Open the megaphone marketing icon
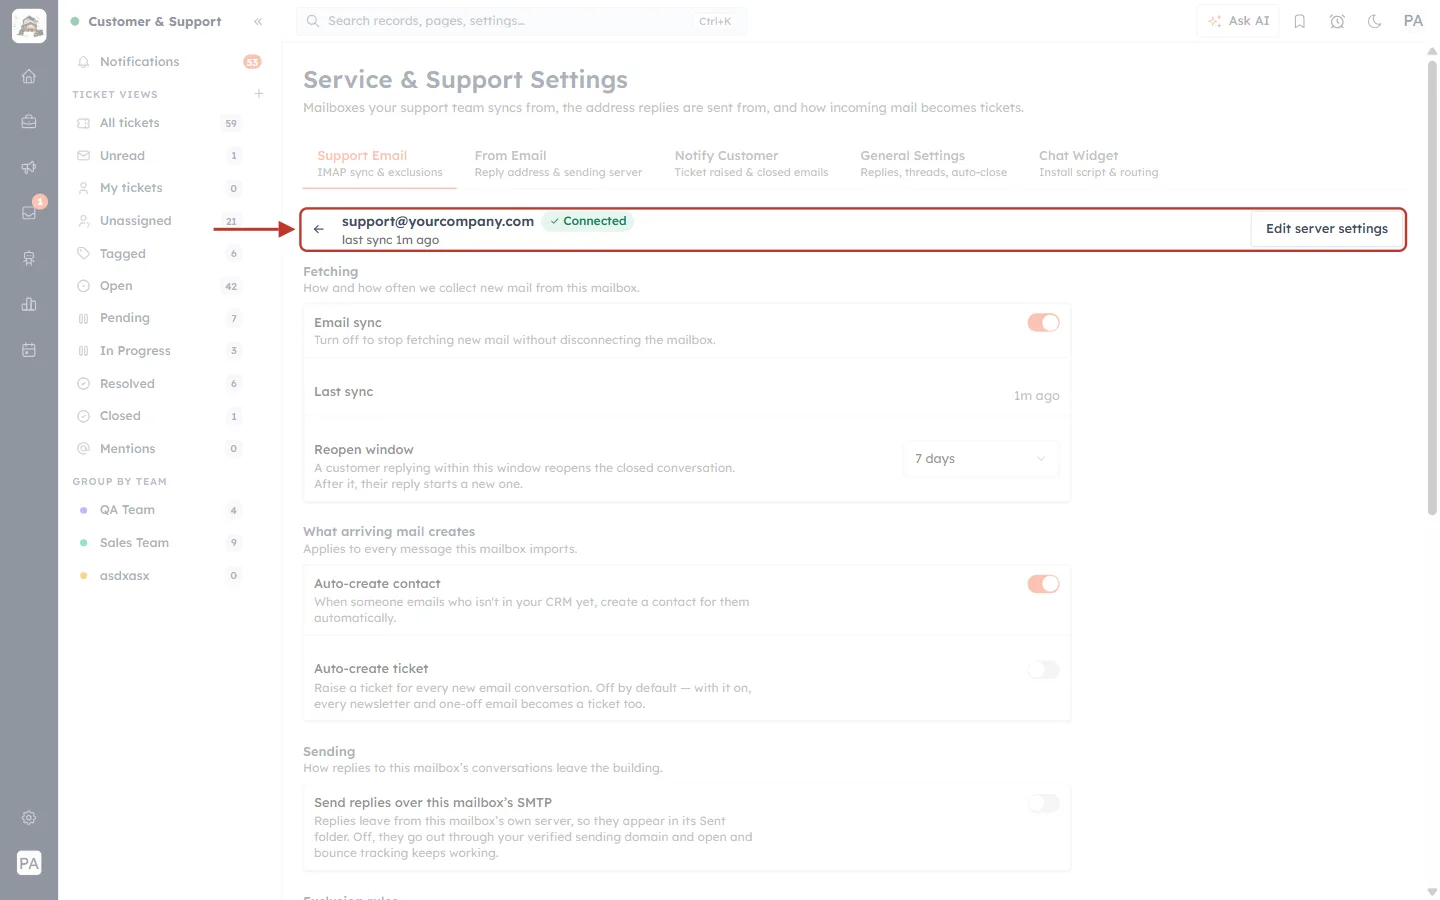1440x900 pixels. click(x=29, y=167)
